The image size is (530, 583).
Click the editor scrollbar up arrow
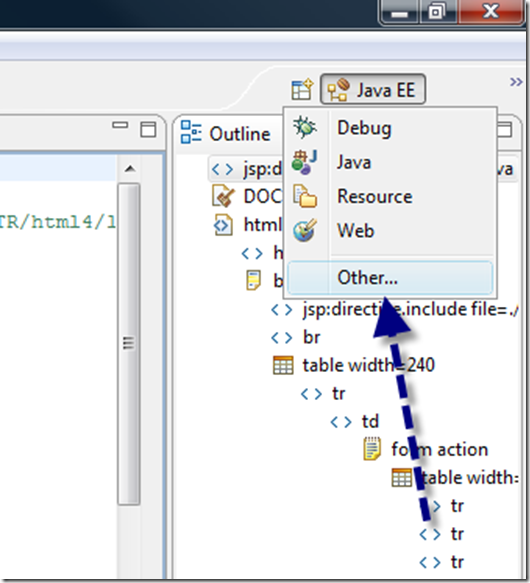(x=129, y=169)
